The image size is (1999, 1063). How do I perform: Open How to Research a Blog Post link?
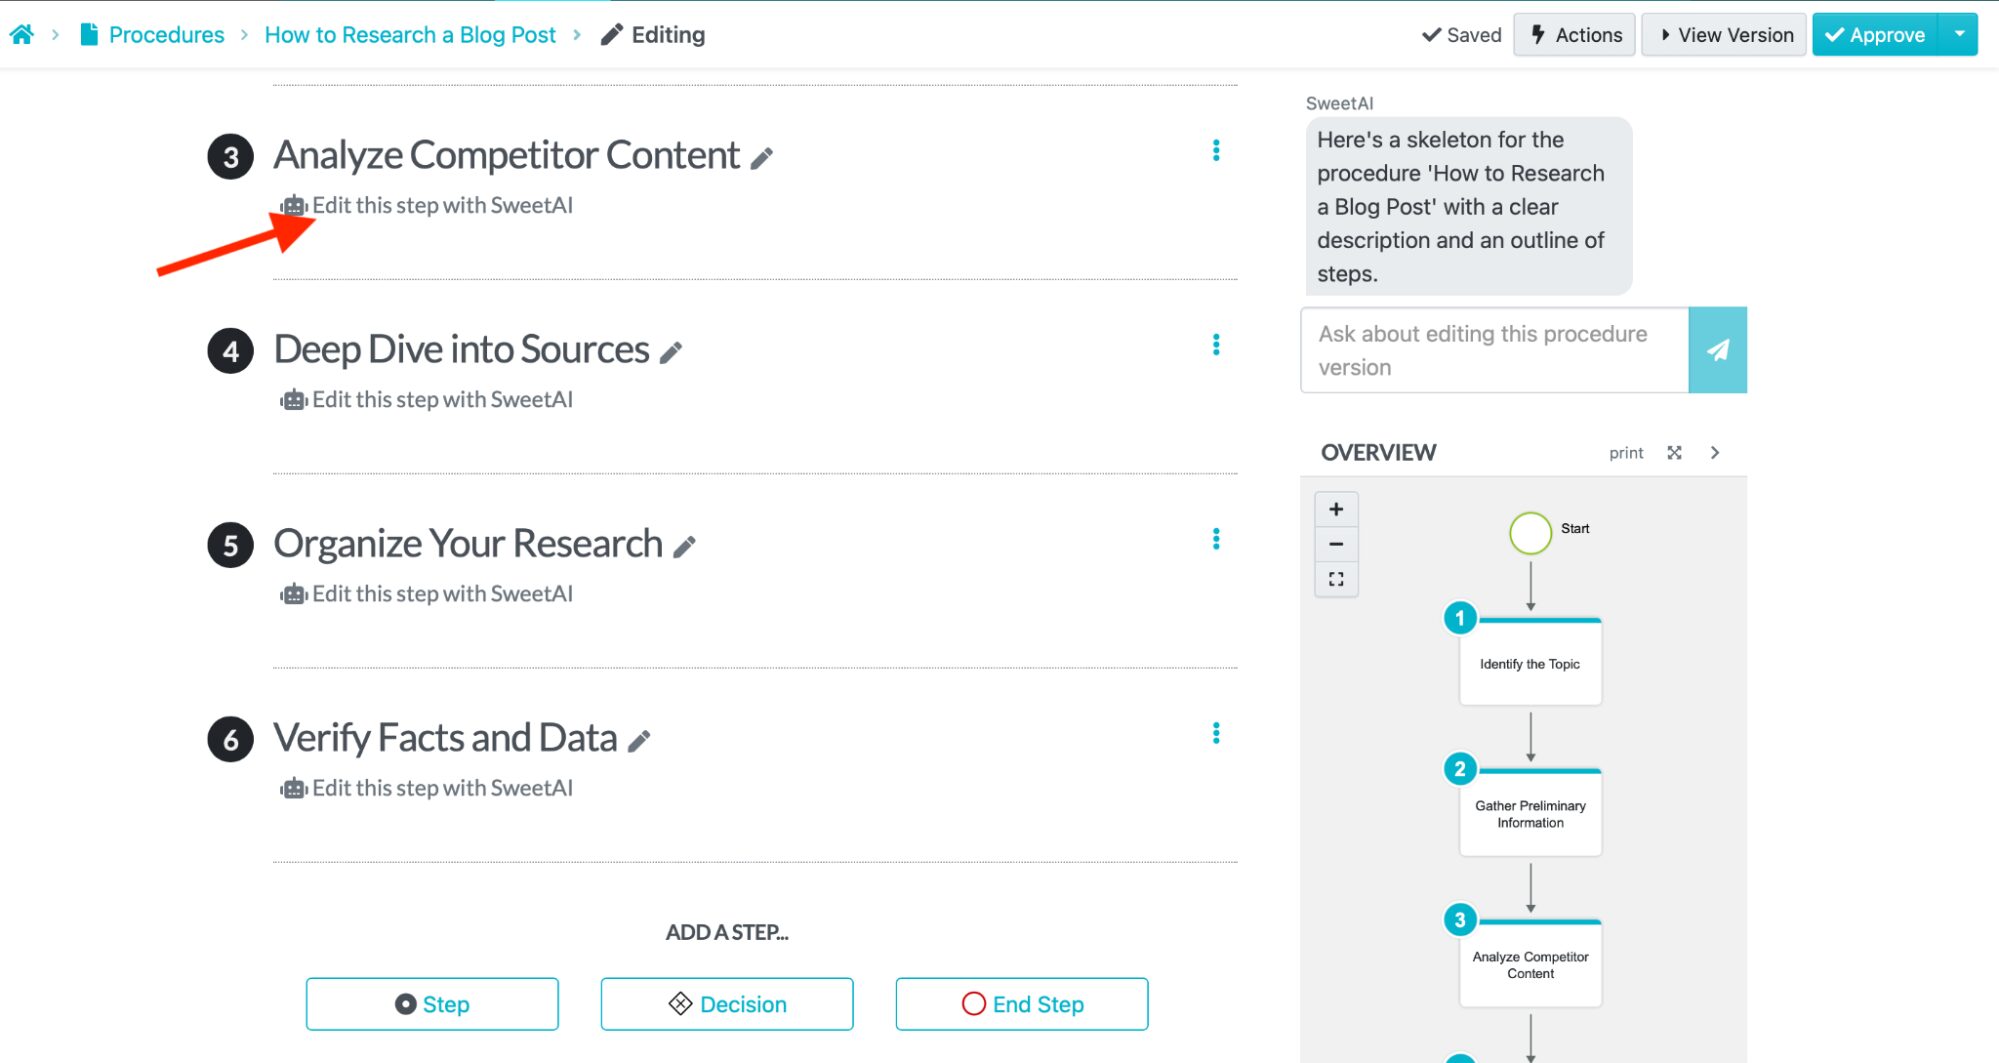click(x=410, y=35)
